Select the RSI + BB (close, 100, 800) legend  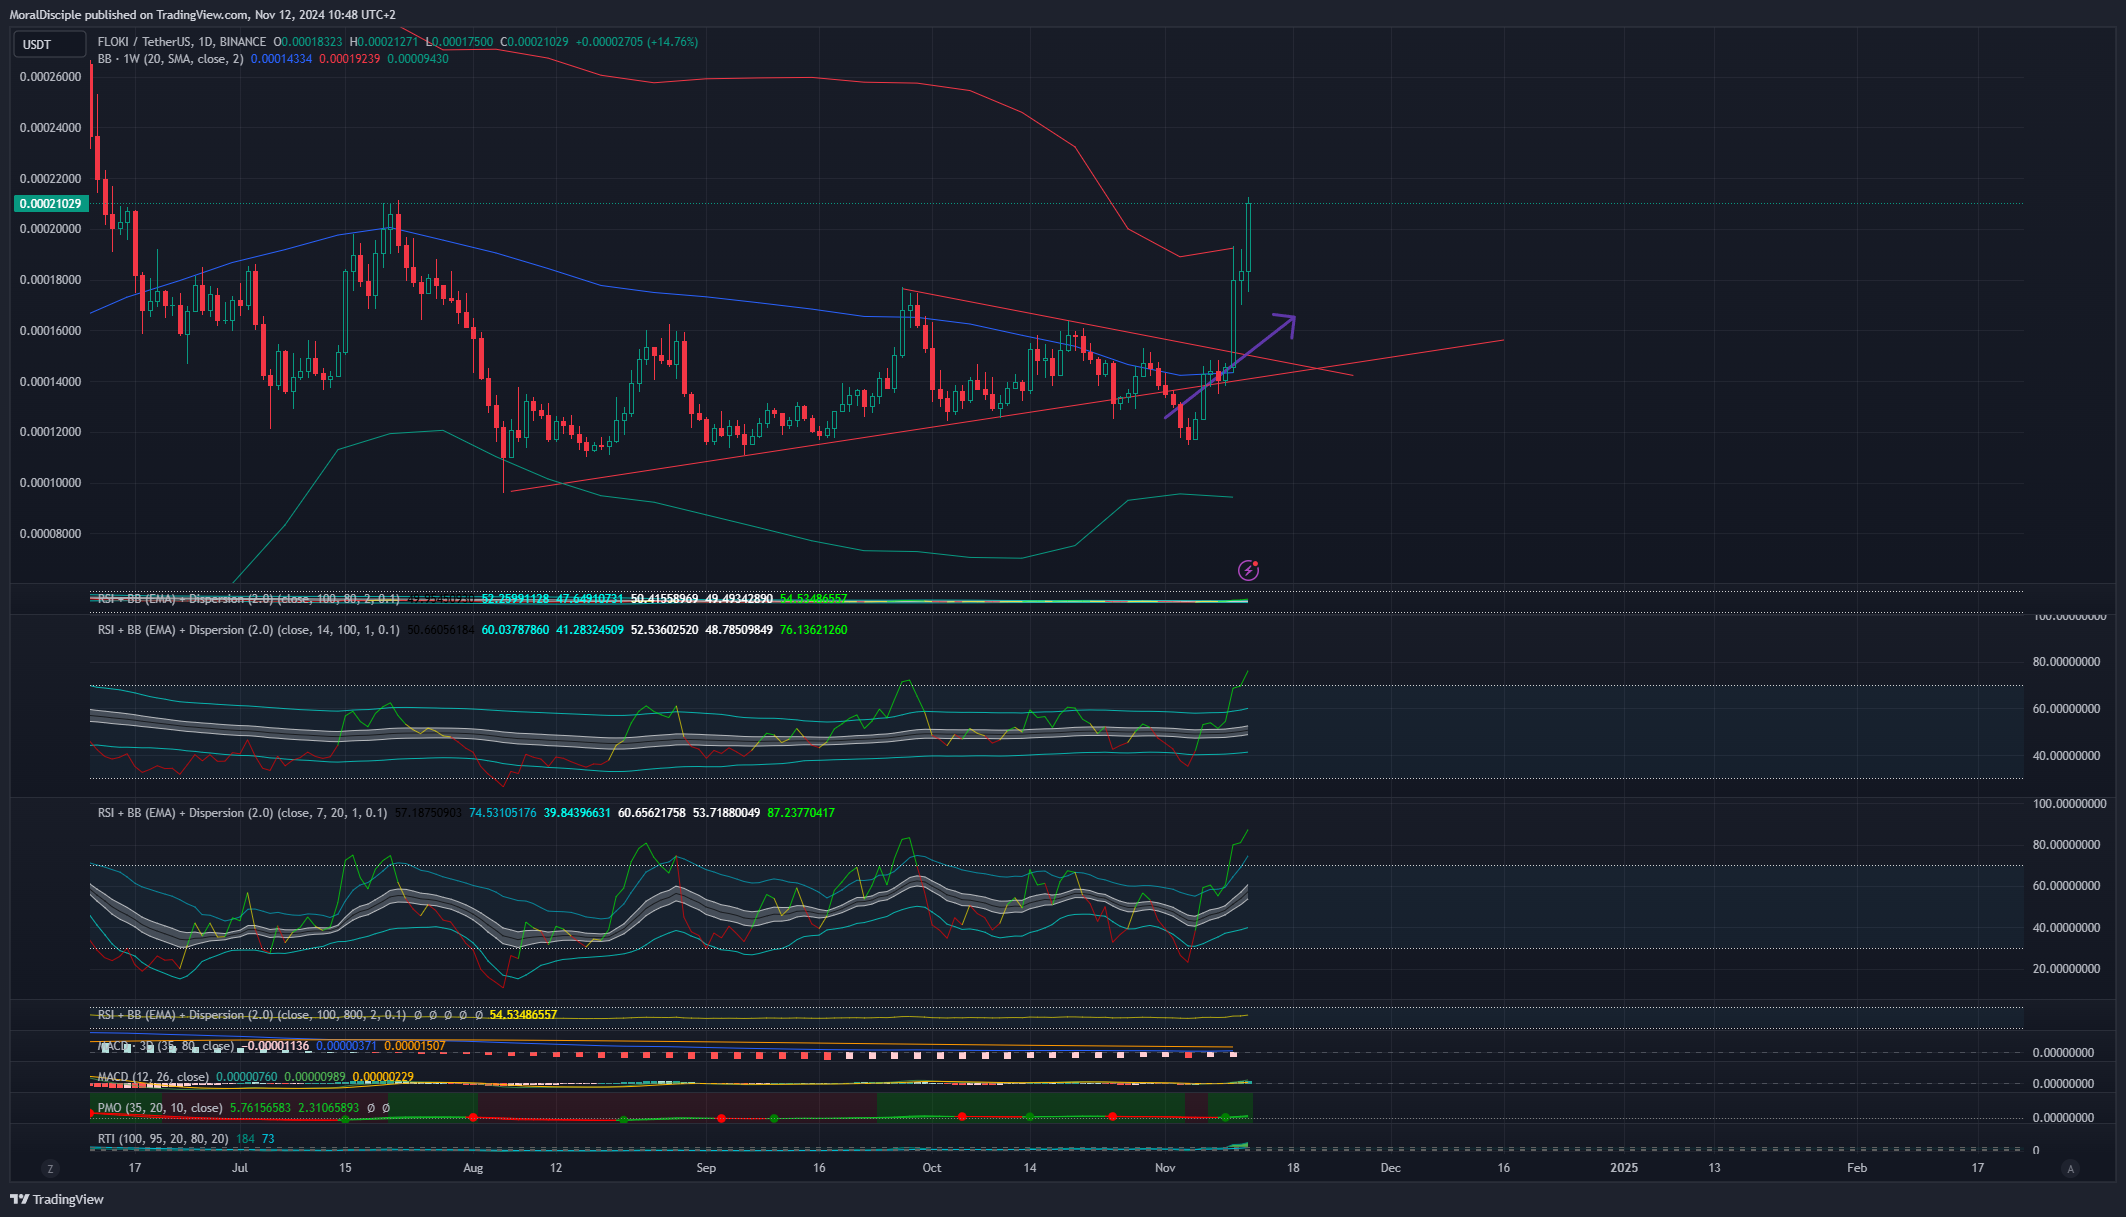pos(252,1015)
